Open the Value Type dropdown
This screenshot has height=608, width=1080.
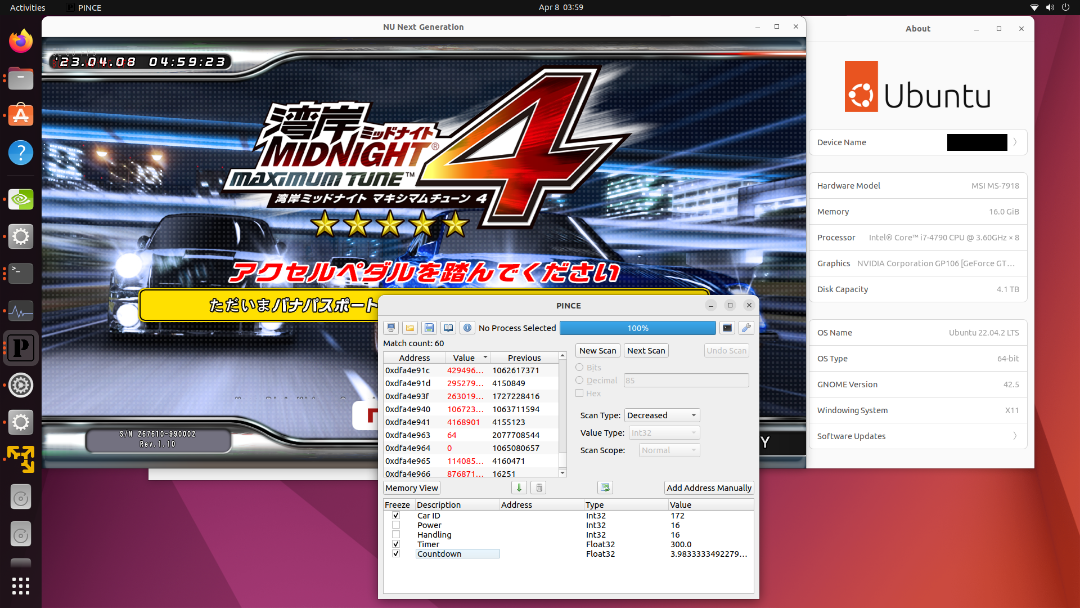pos(664,432)
